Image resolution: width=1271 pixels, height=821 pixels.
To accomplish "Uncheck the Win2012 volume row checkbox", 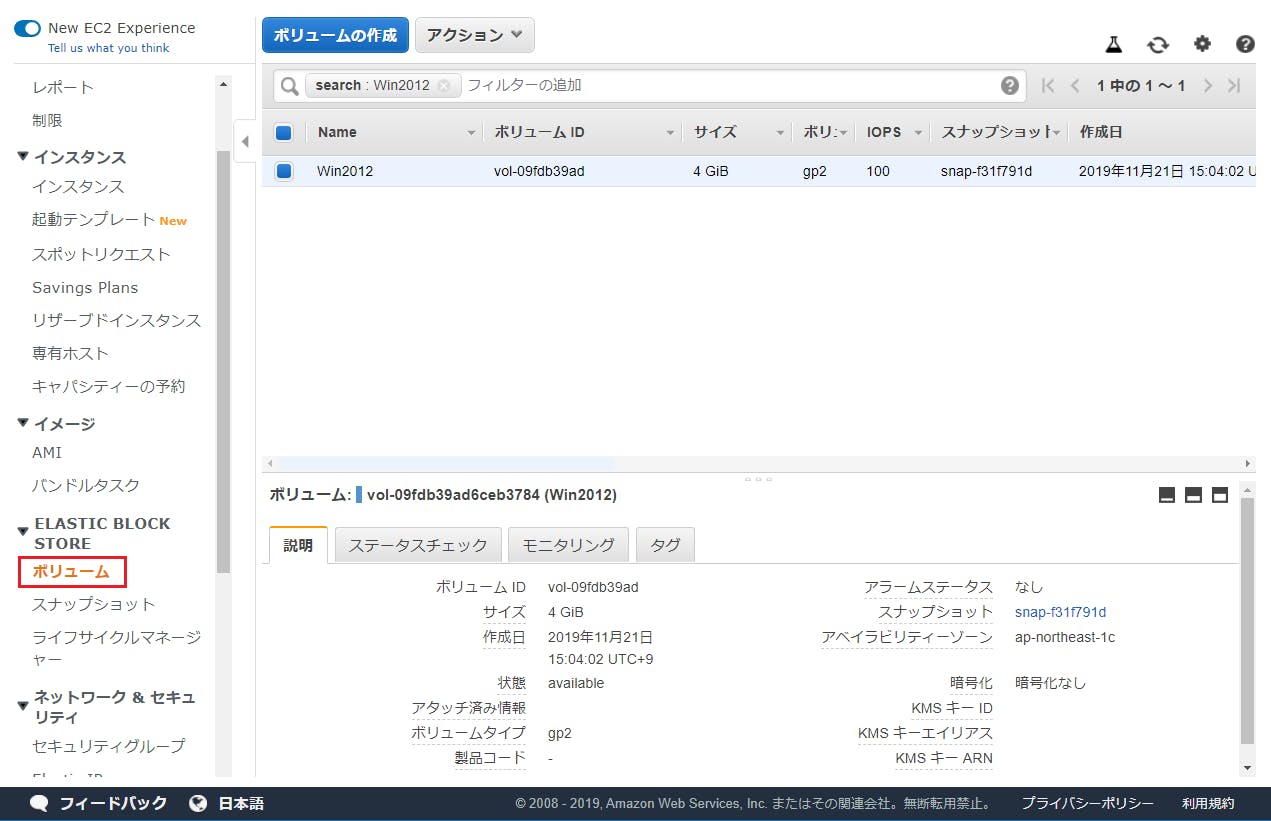I will coord(284,171).
